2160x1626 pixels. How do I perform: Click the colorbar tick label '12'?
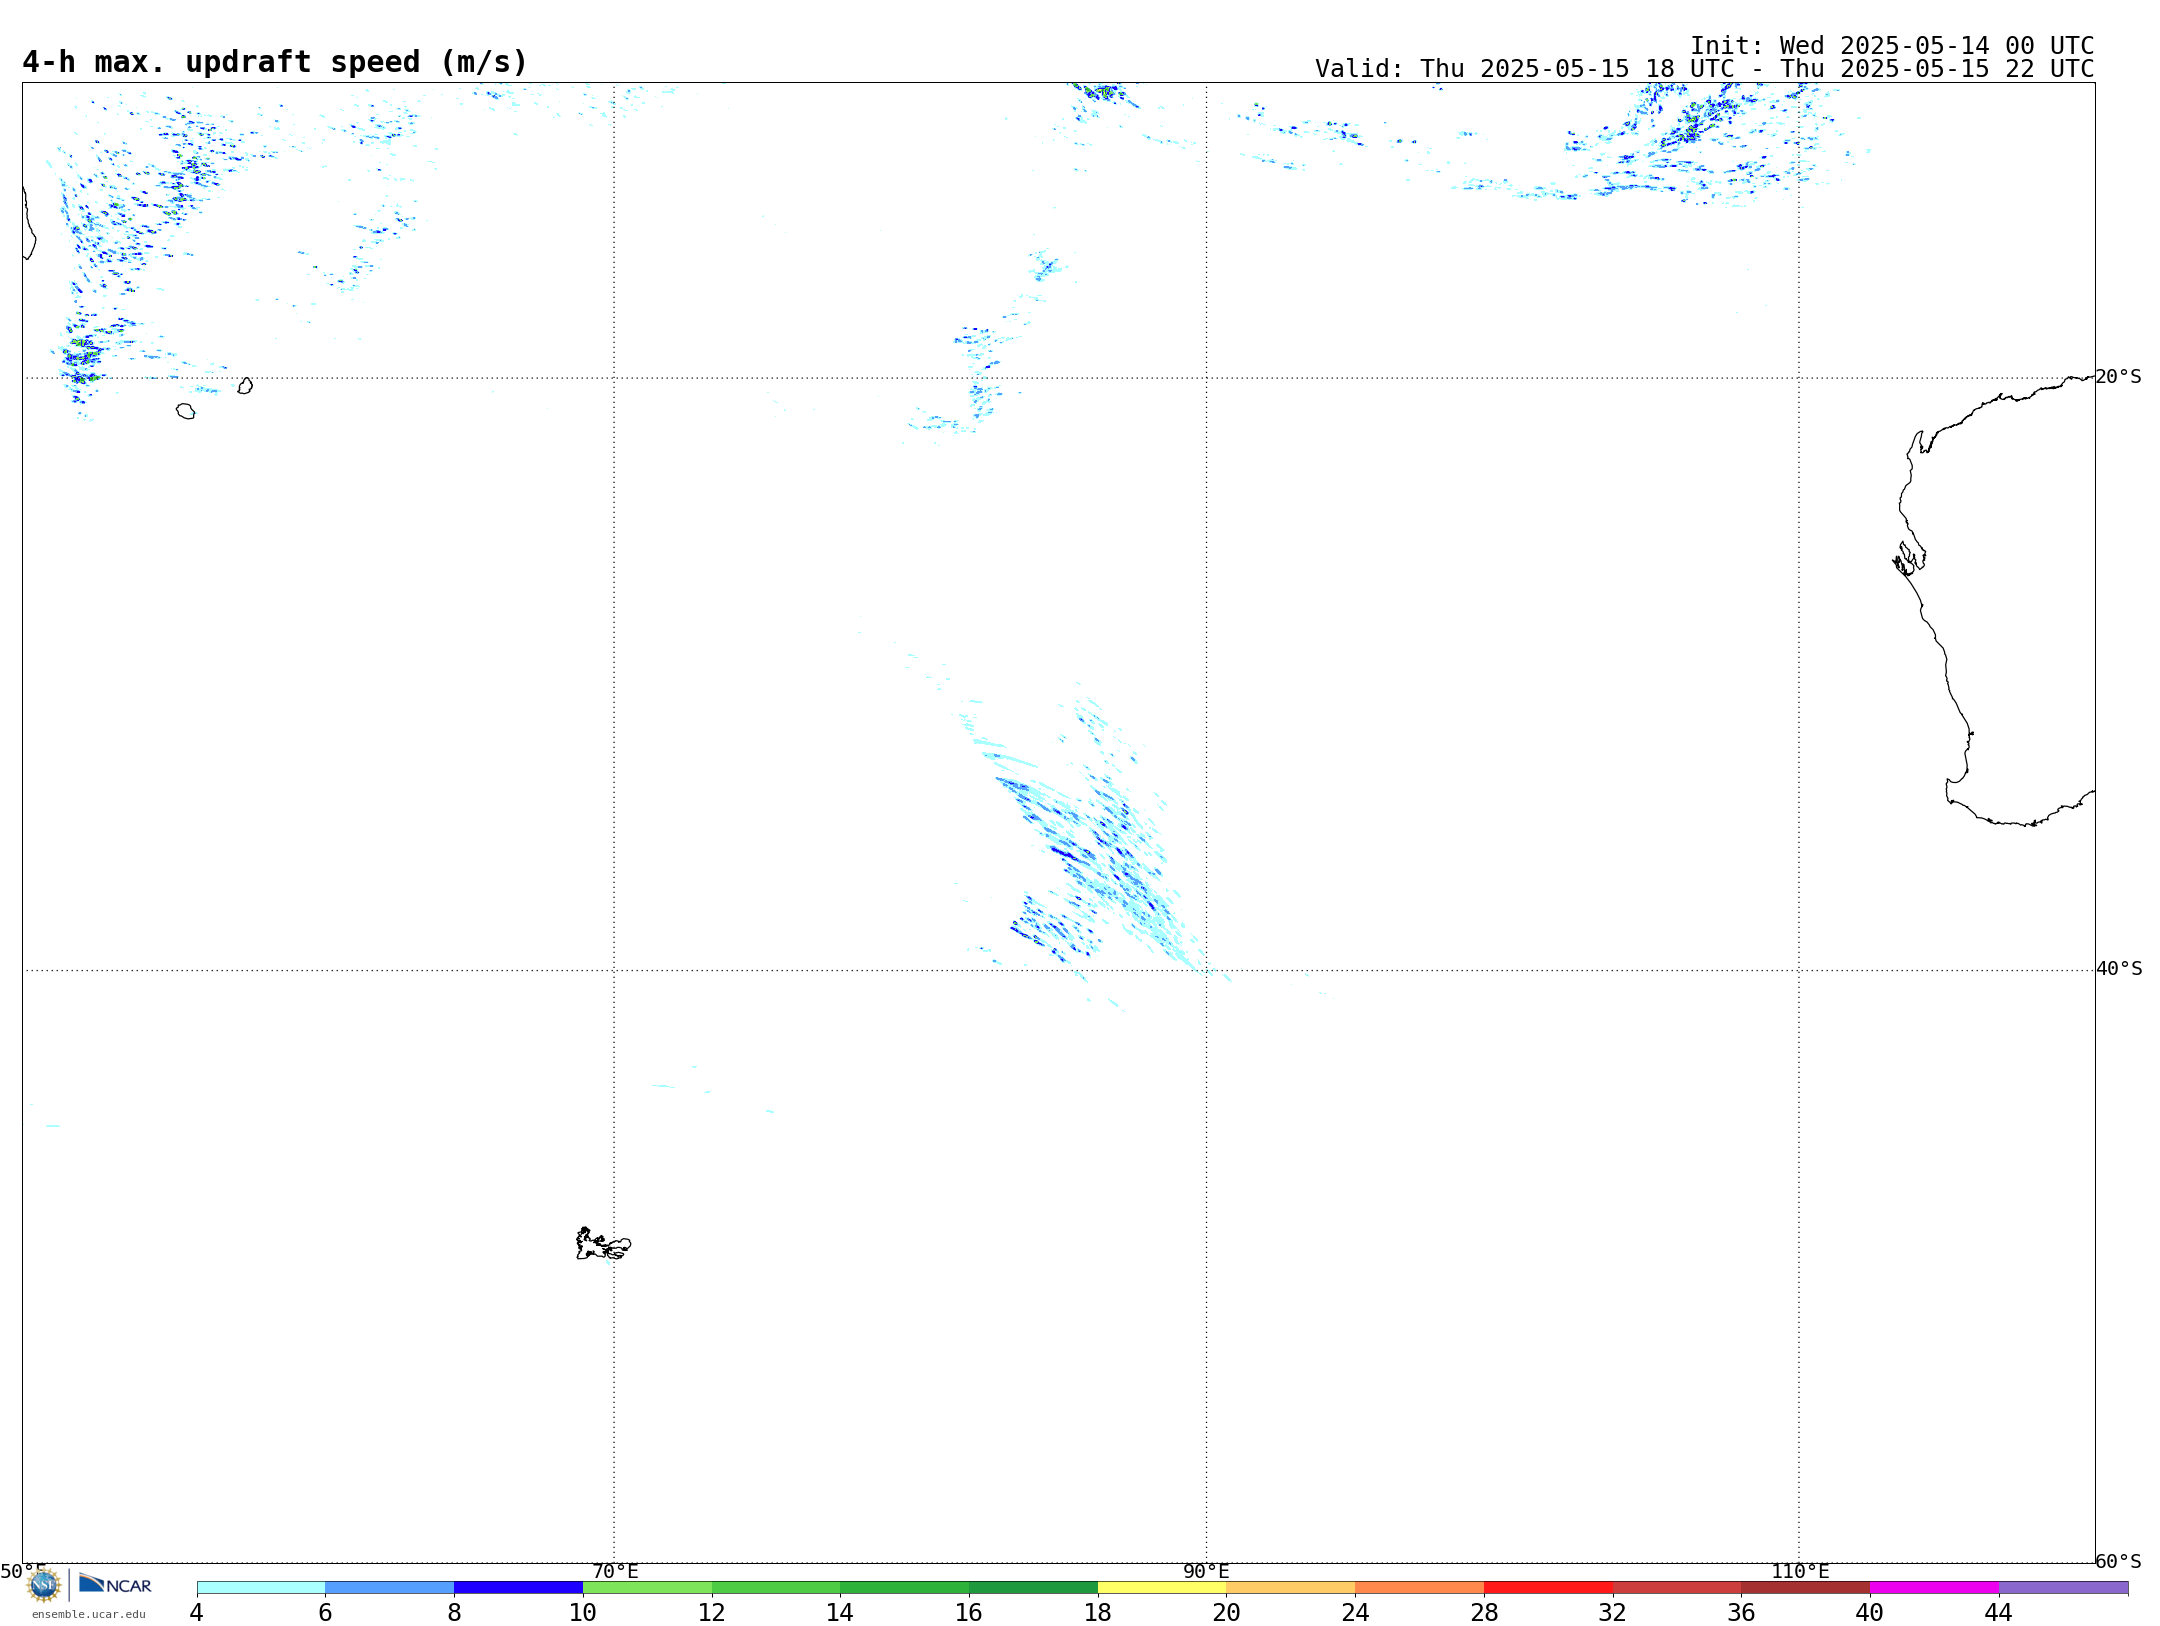712,1612
